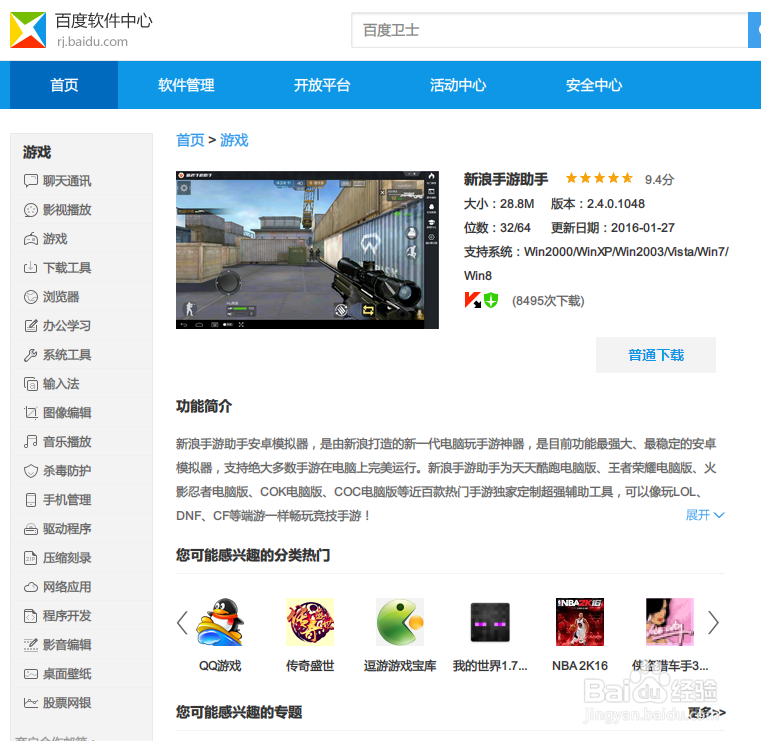761x741 pixels.
Task: Click the (8495次下载) download count
Action: (548, 301)
